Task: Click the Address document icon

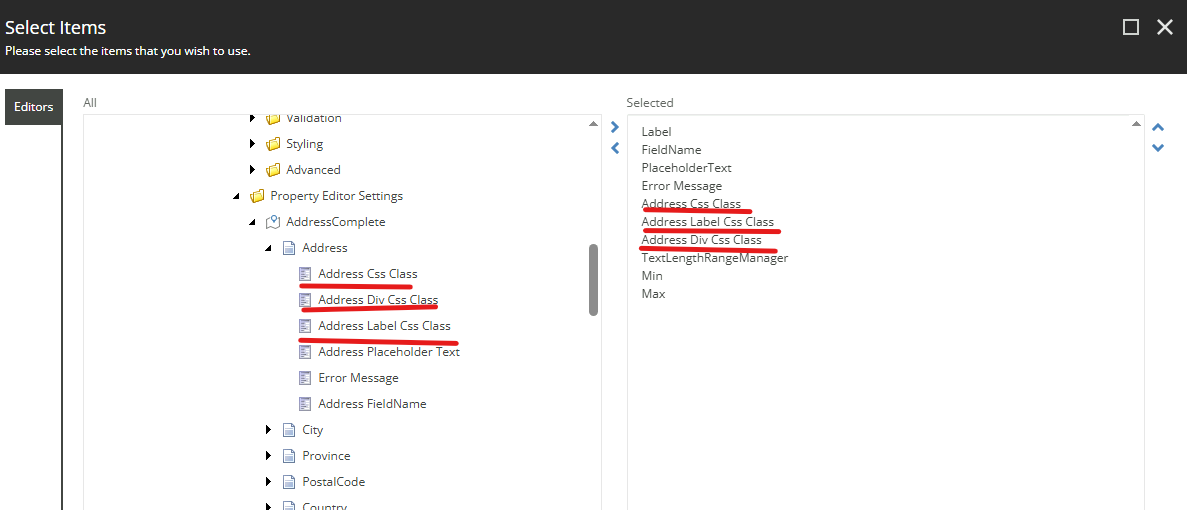Action: (x=288, y=247)
